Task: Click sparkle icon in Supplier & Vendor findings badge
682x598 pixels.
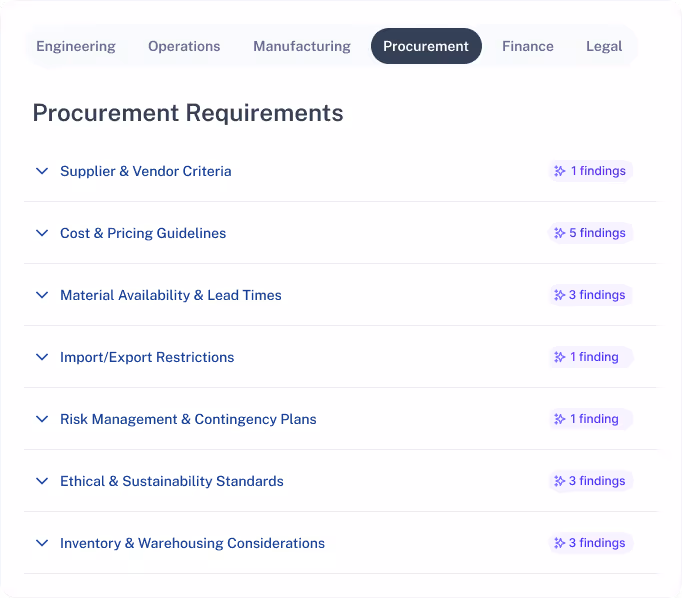Action: click(x=559, y=171)
